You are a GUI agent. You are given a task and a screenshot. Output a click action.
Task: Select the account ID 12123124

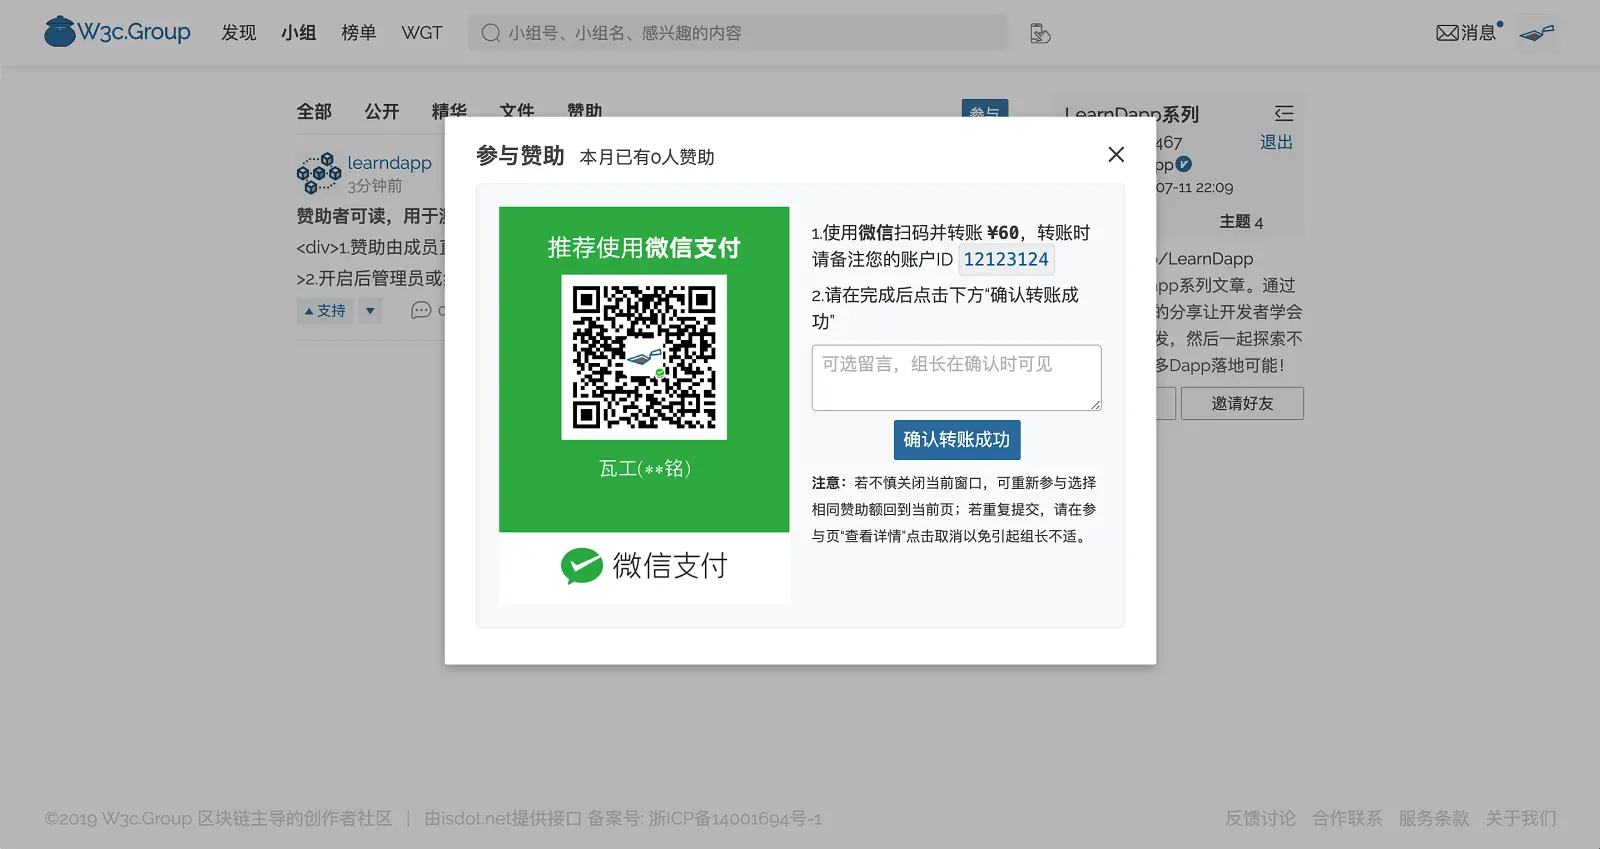click(x=1006, y=260)
